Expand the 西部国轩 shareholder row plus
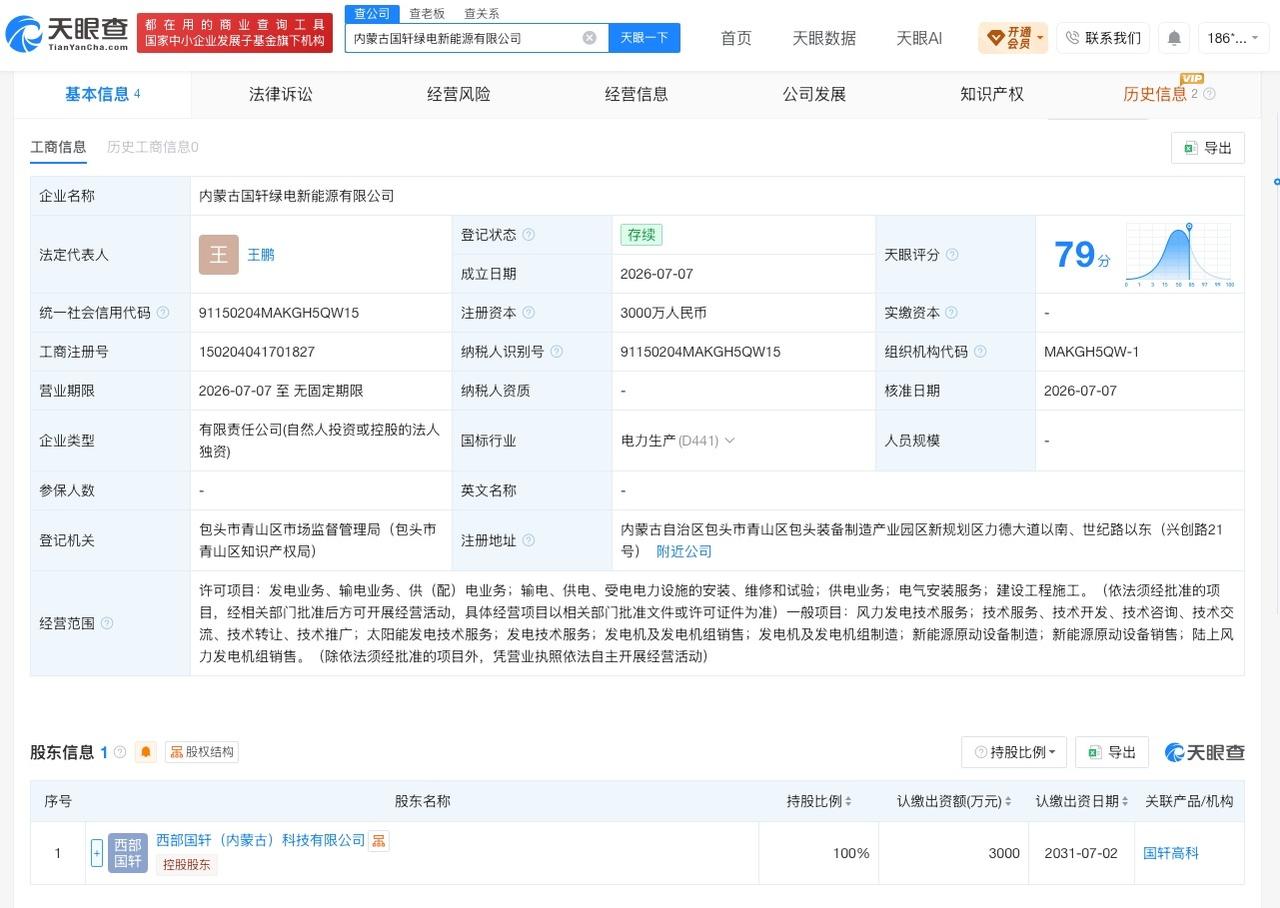The height and width of the screenshot is (908, 1280). [x=97, y=853]
